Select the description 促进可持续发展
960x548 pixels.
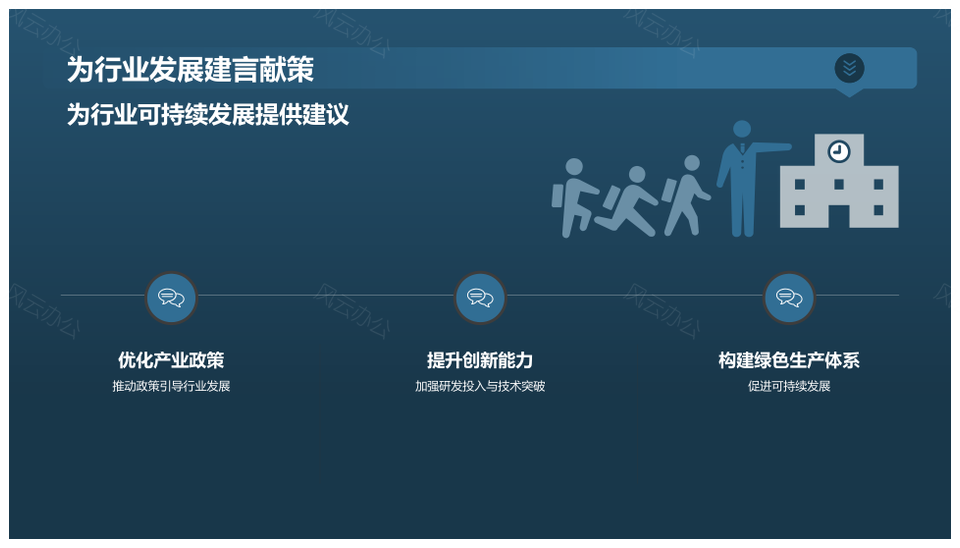[x=789, y=386]
